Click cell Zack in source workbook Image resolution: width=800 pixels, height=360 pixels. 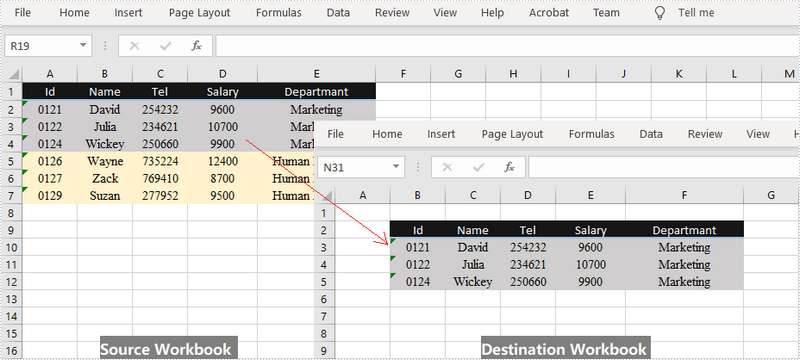[x=105, y=178]
